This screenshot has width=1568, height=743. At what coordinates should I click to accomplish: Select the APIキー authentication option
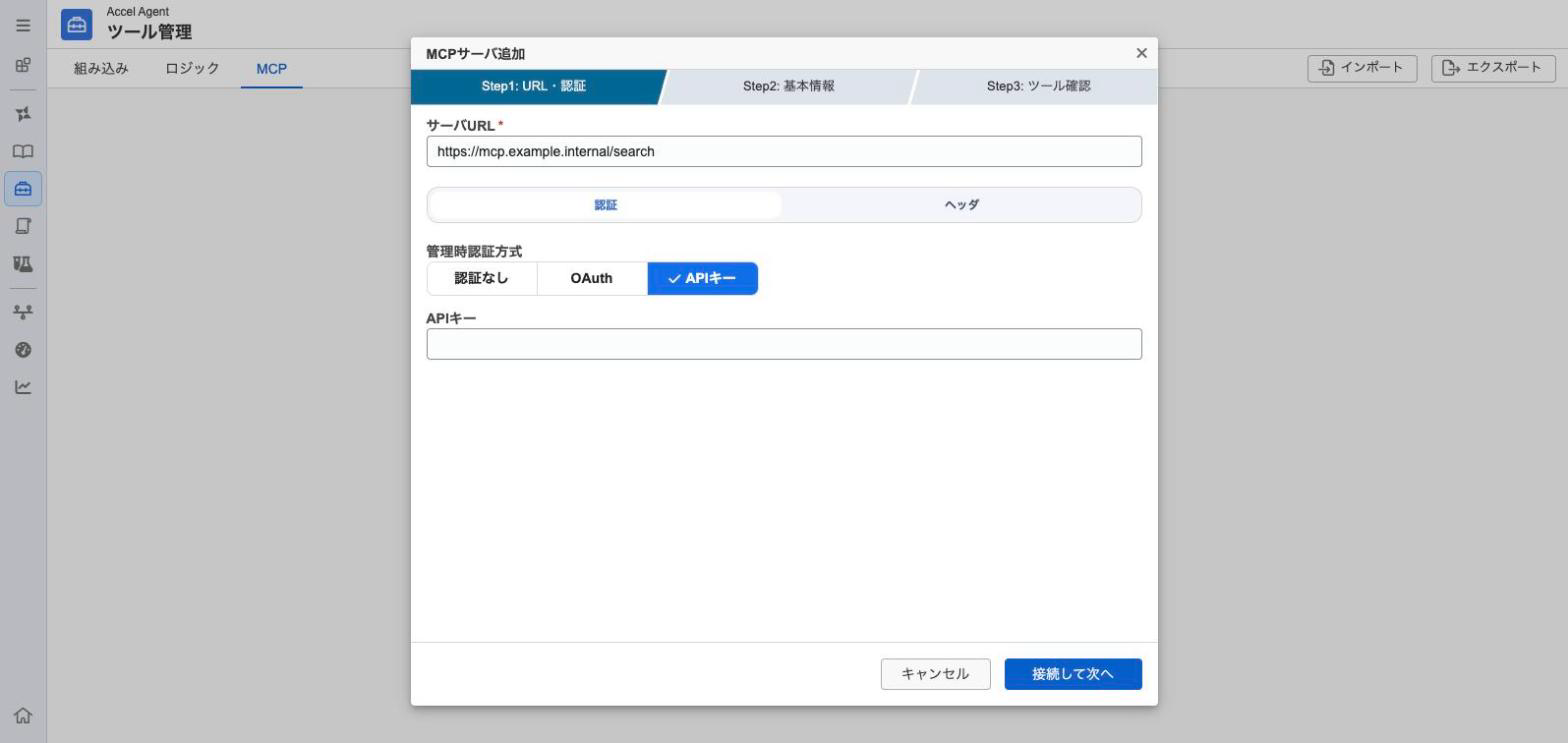click(x=703, y=279)
